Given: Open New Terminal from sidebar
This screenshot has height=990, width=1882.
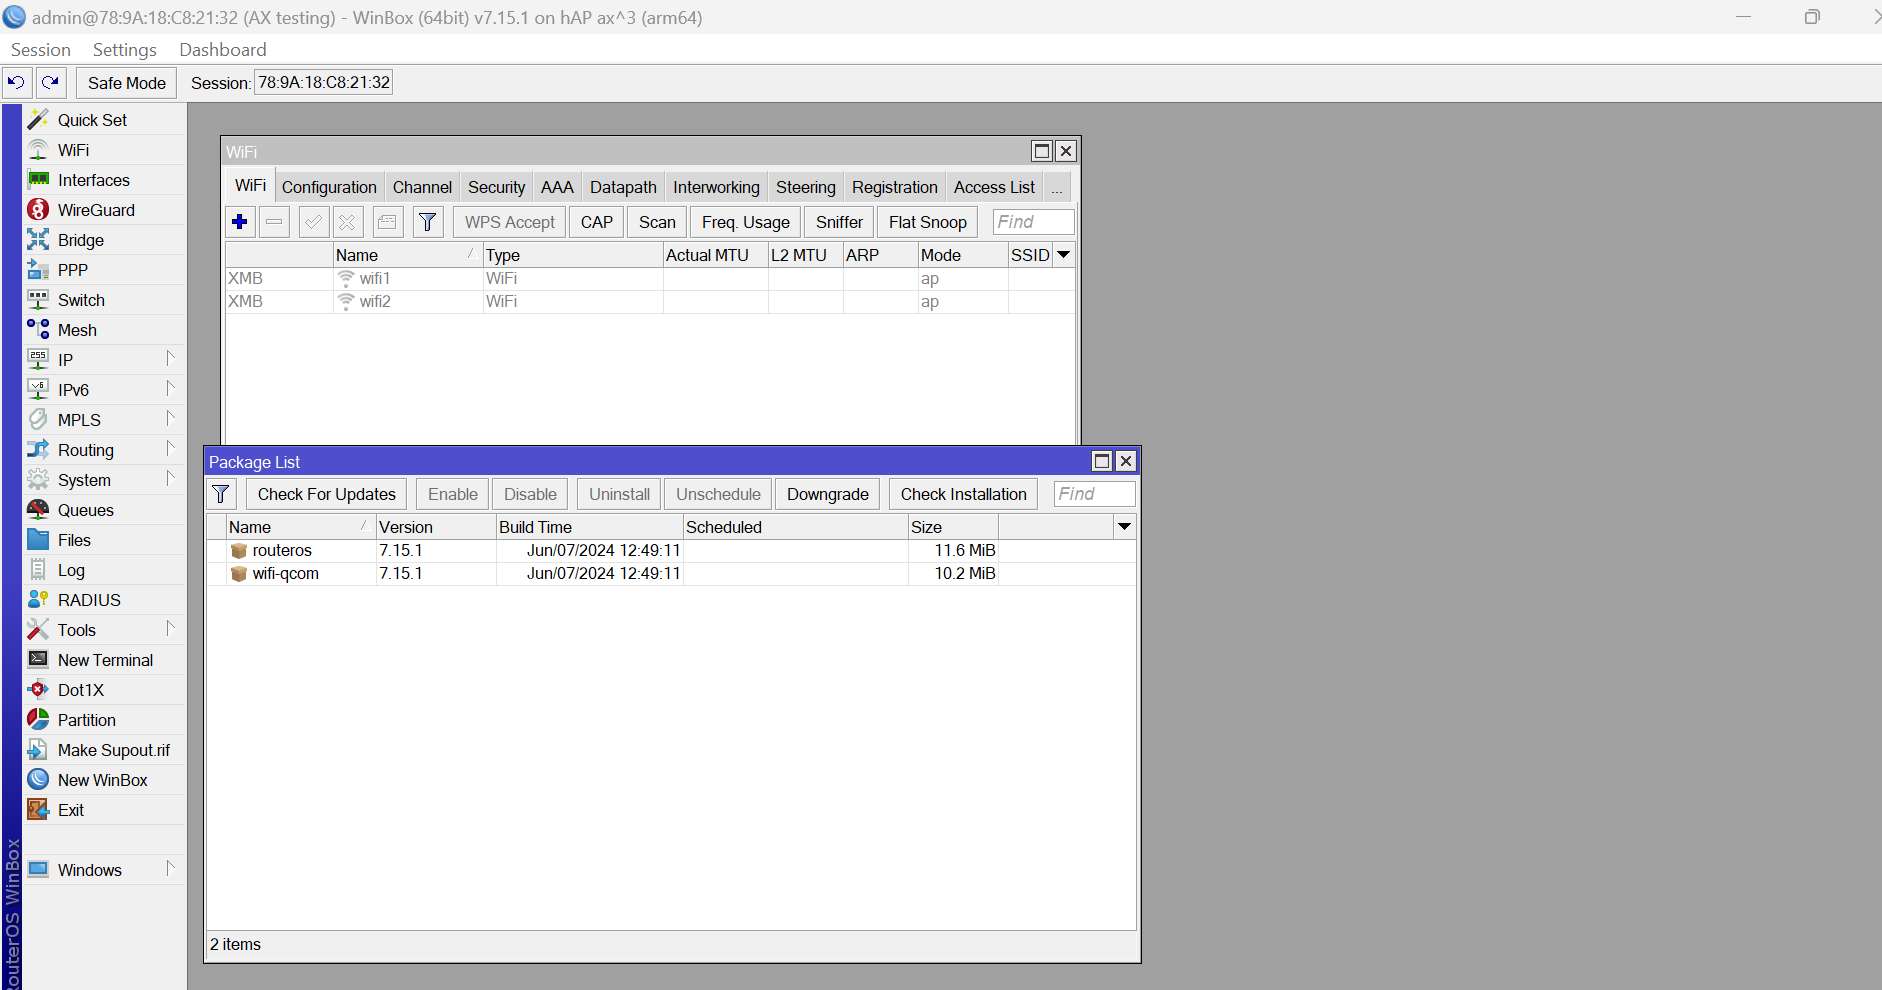Looking at the screenshot, I should coord(105,660).
